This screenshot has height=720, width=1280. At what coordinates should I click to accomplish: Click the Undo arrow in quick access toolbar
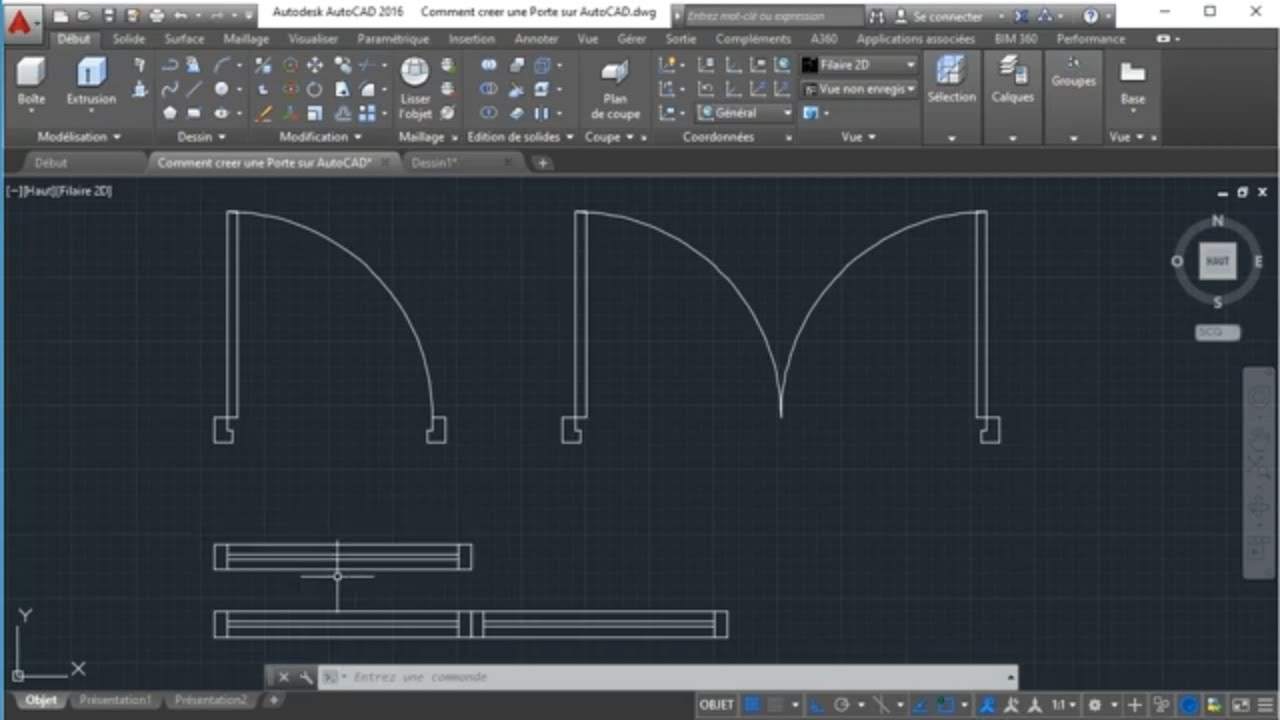tap(180, 16)
